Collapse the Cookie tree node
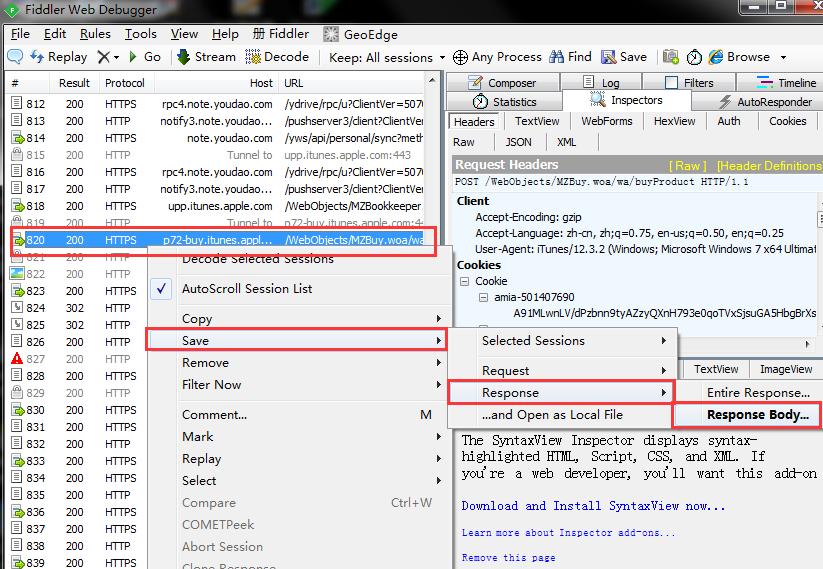 coord(465,281)
